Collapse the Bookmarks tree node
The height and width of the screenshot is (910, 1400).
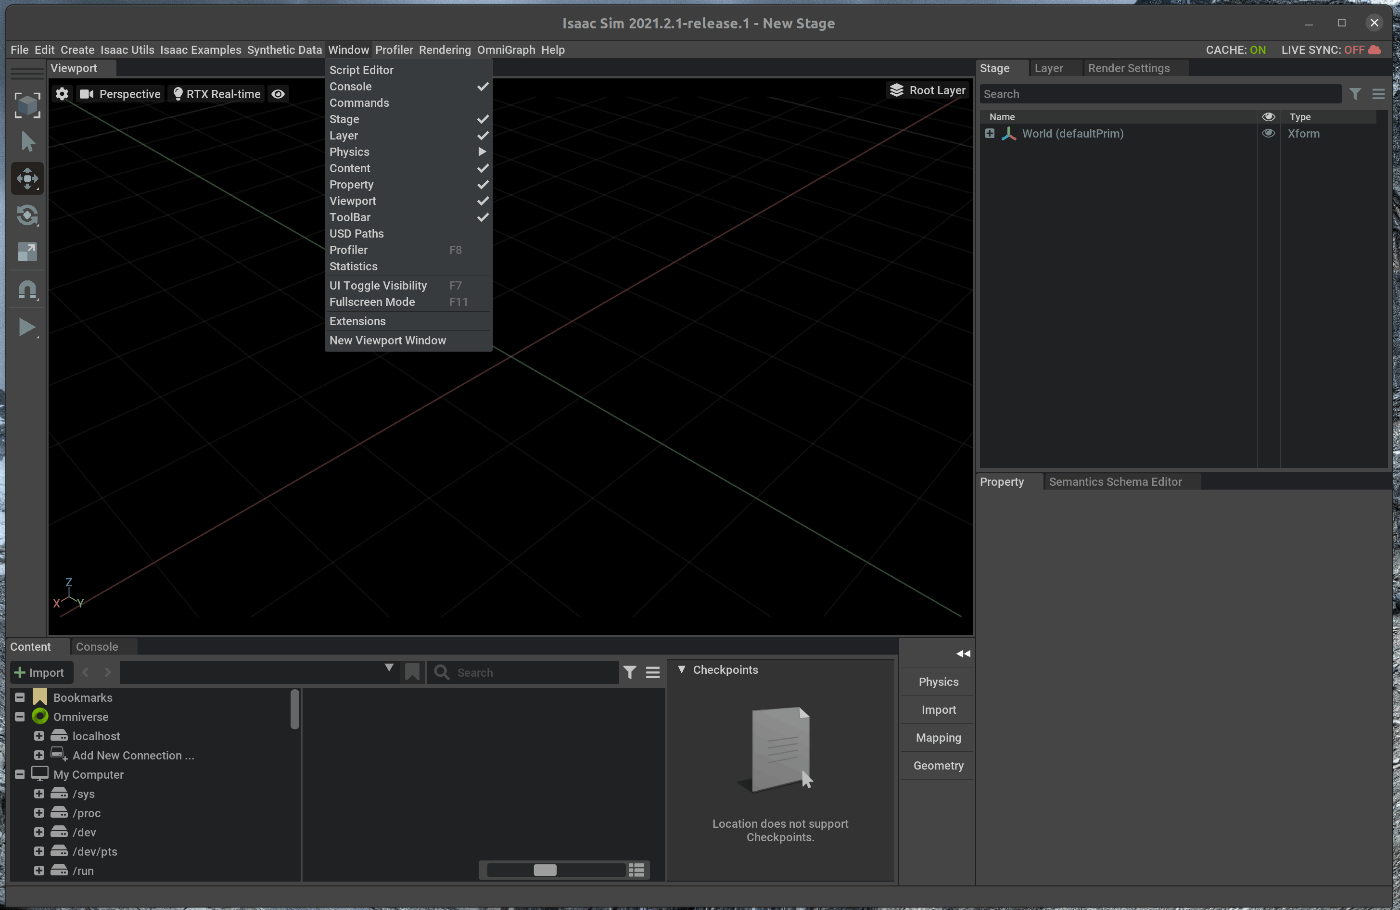point(20,697)
